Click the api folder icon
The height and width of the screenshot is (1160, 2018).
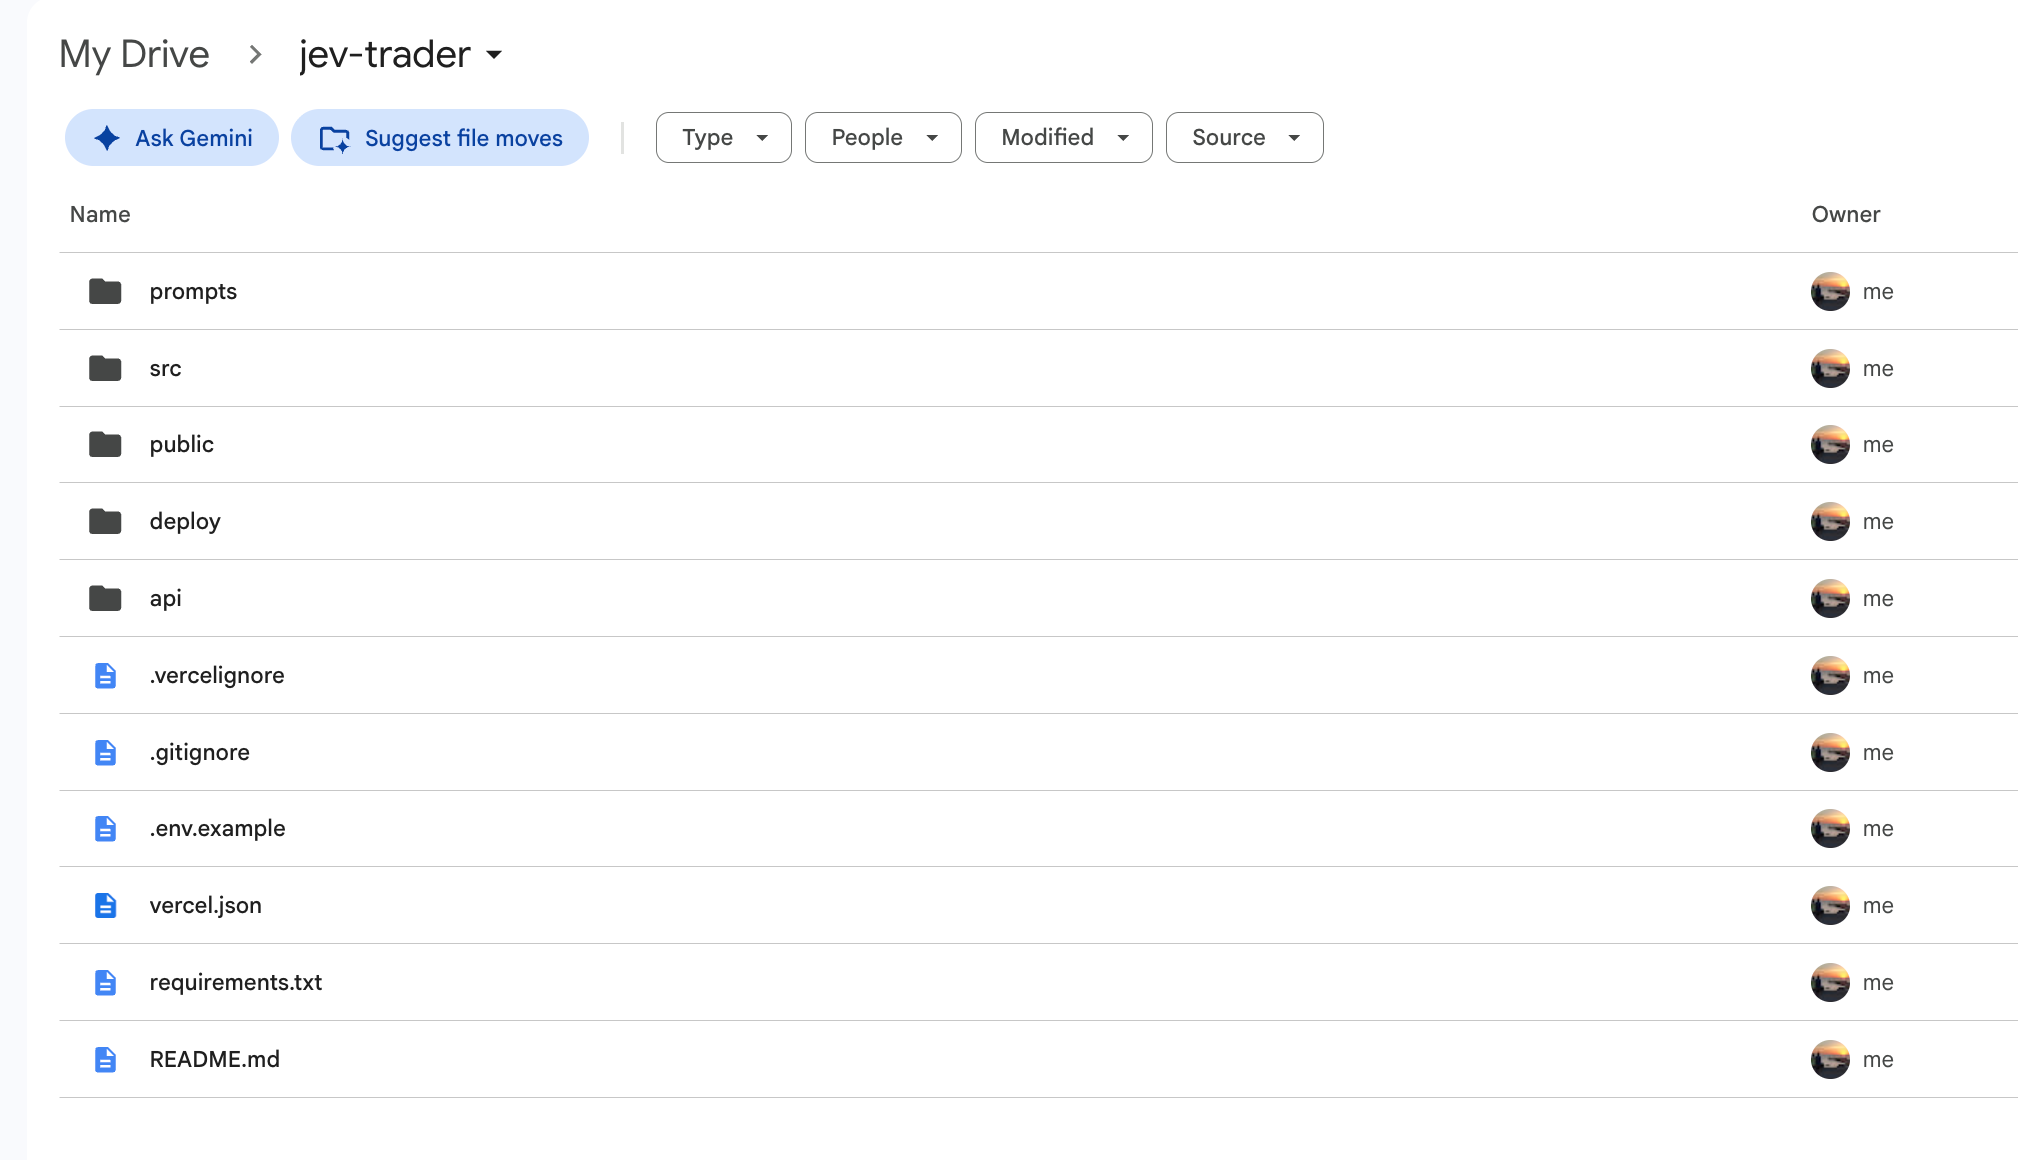coord(105,598)
